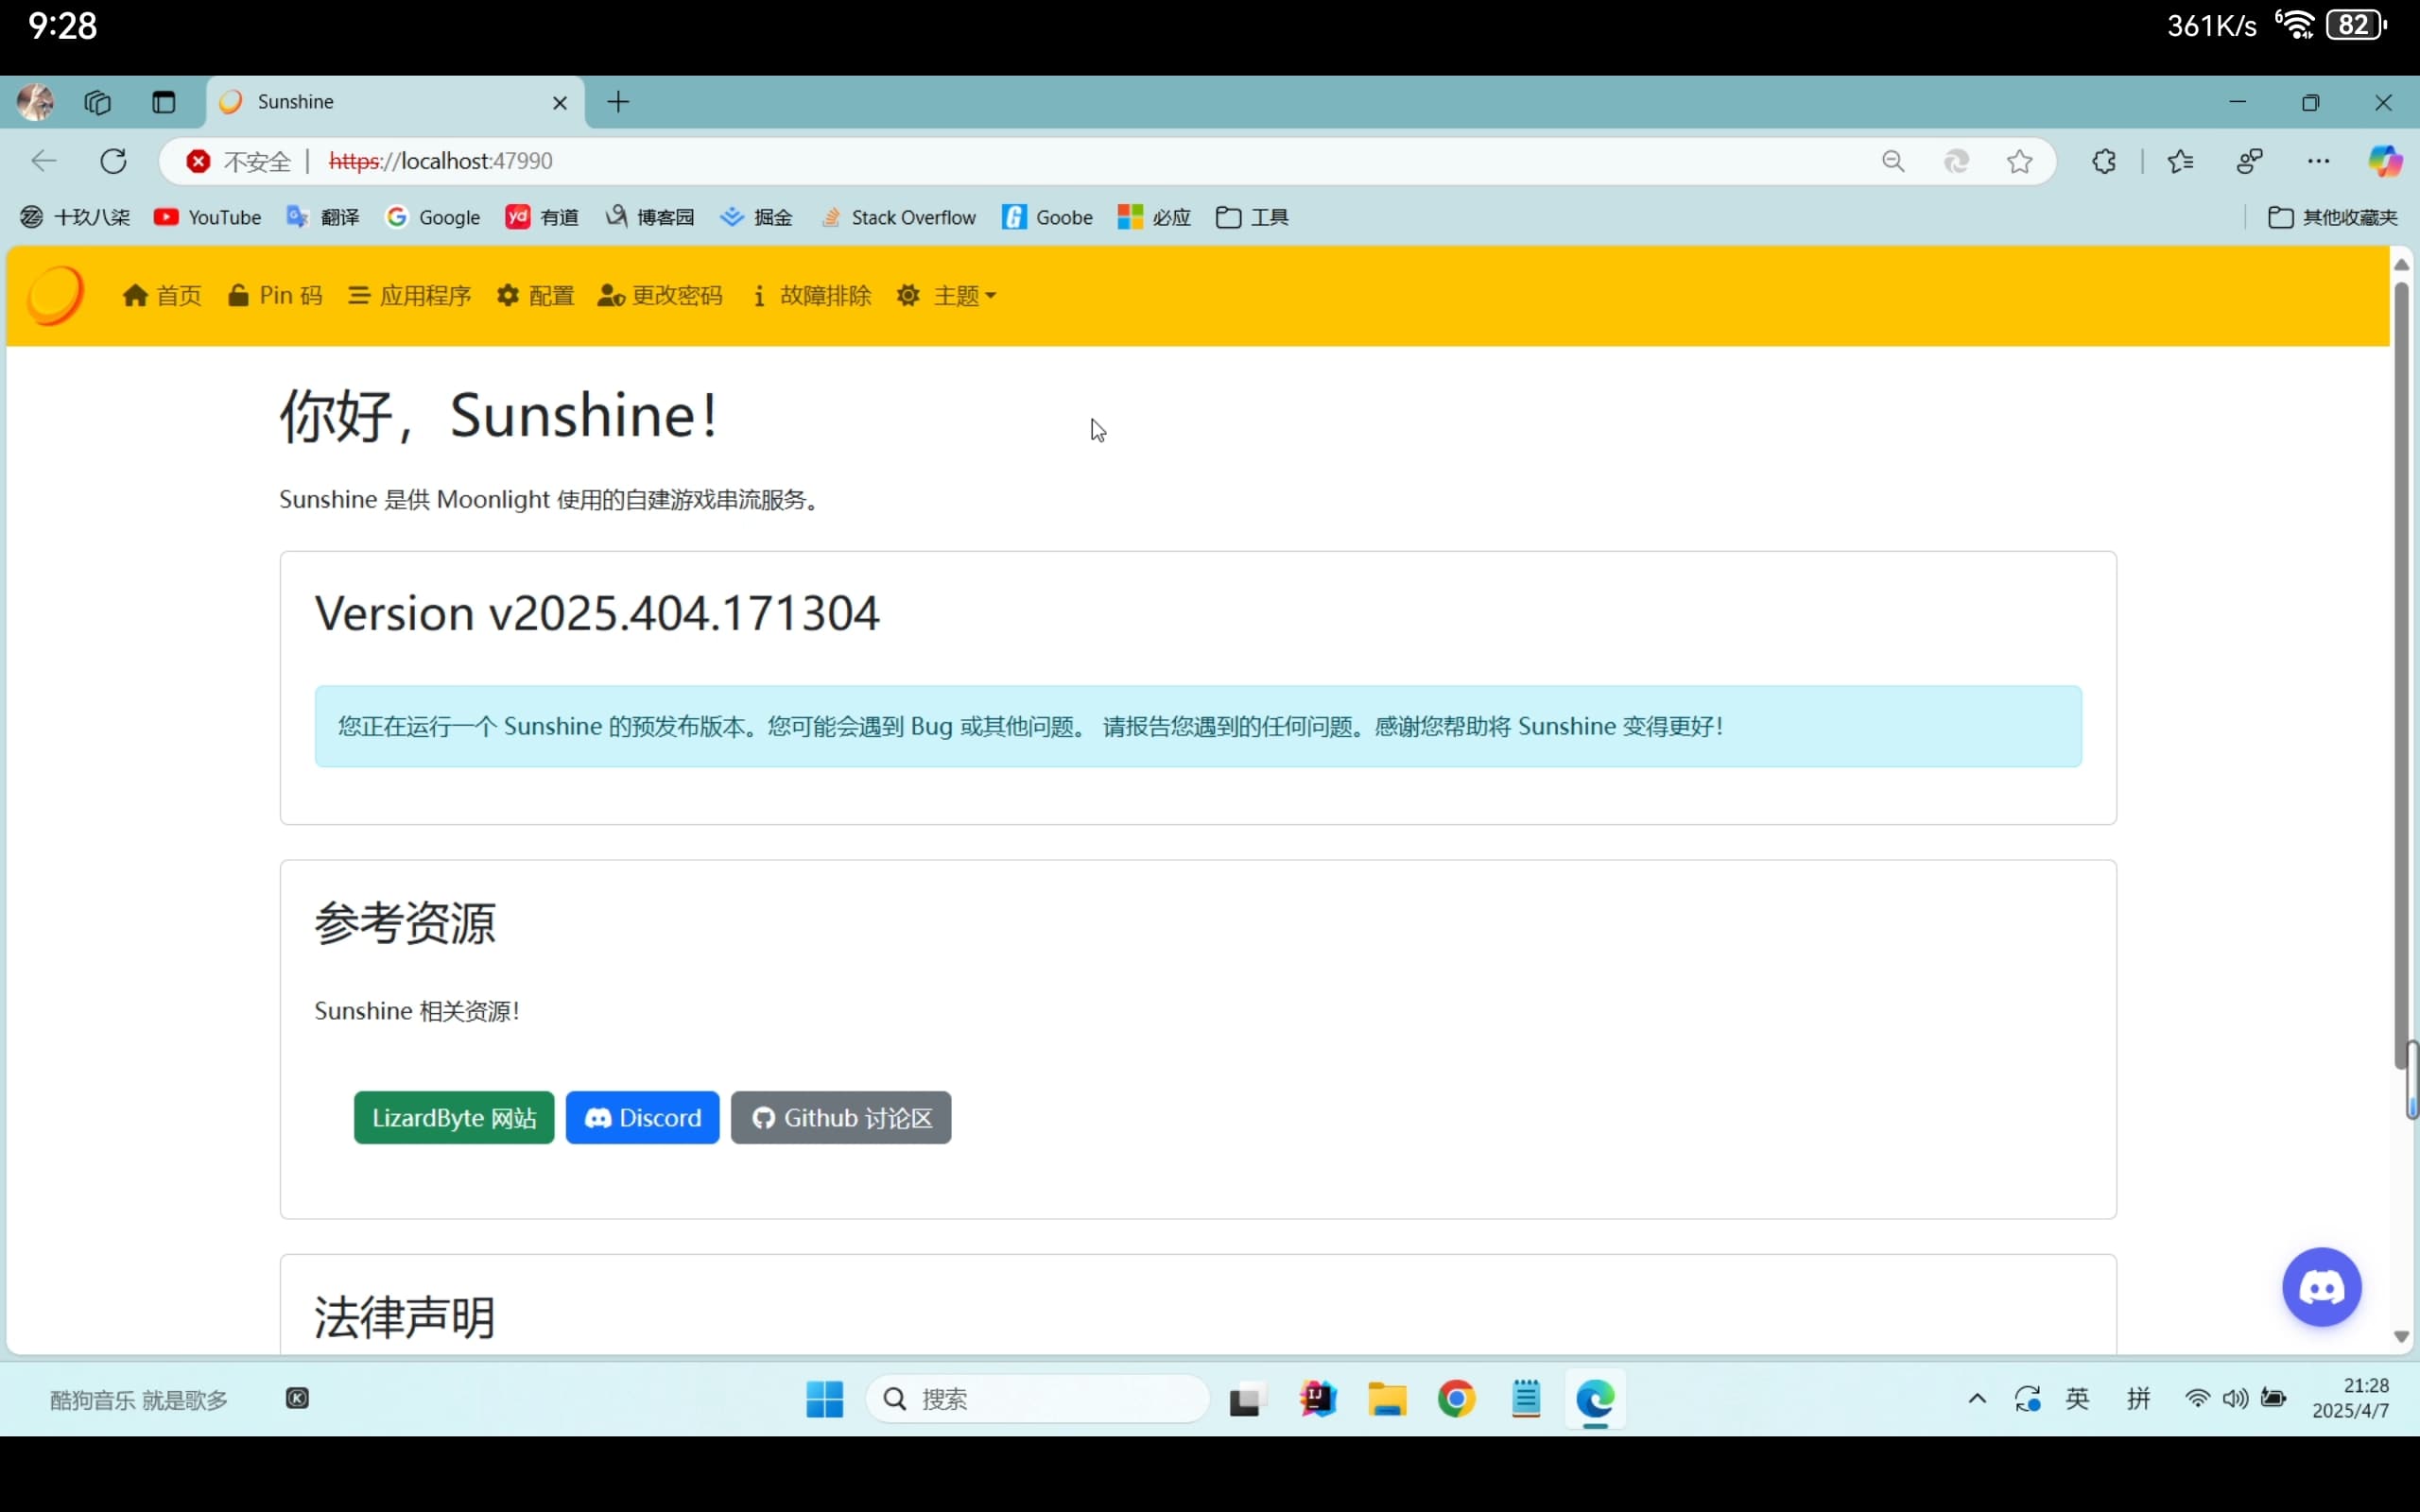This screenshot has width=2420, height=1512.
Task: Add page to favorites with star icon
Action: (2019, 161)
